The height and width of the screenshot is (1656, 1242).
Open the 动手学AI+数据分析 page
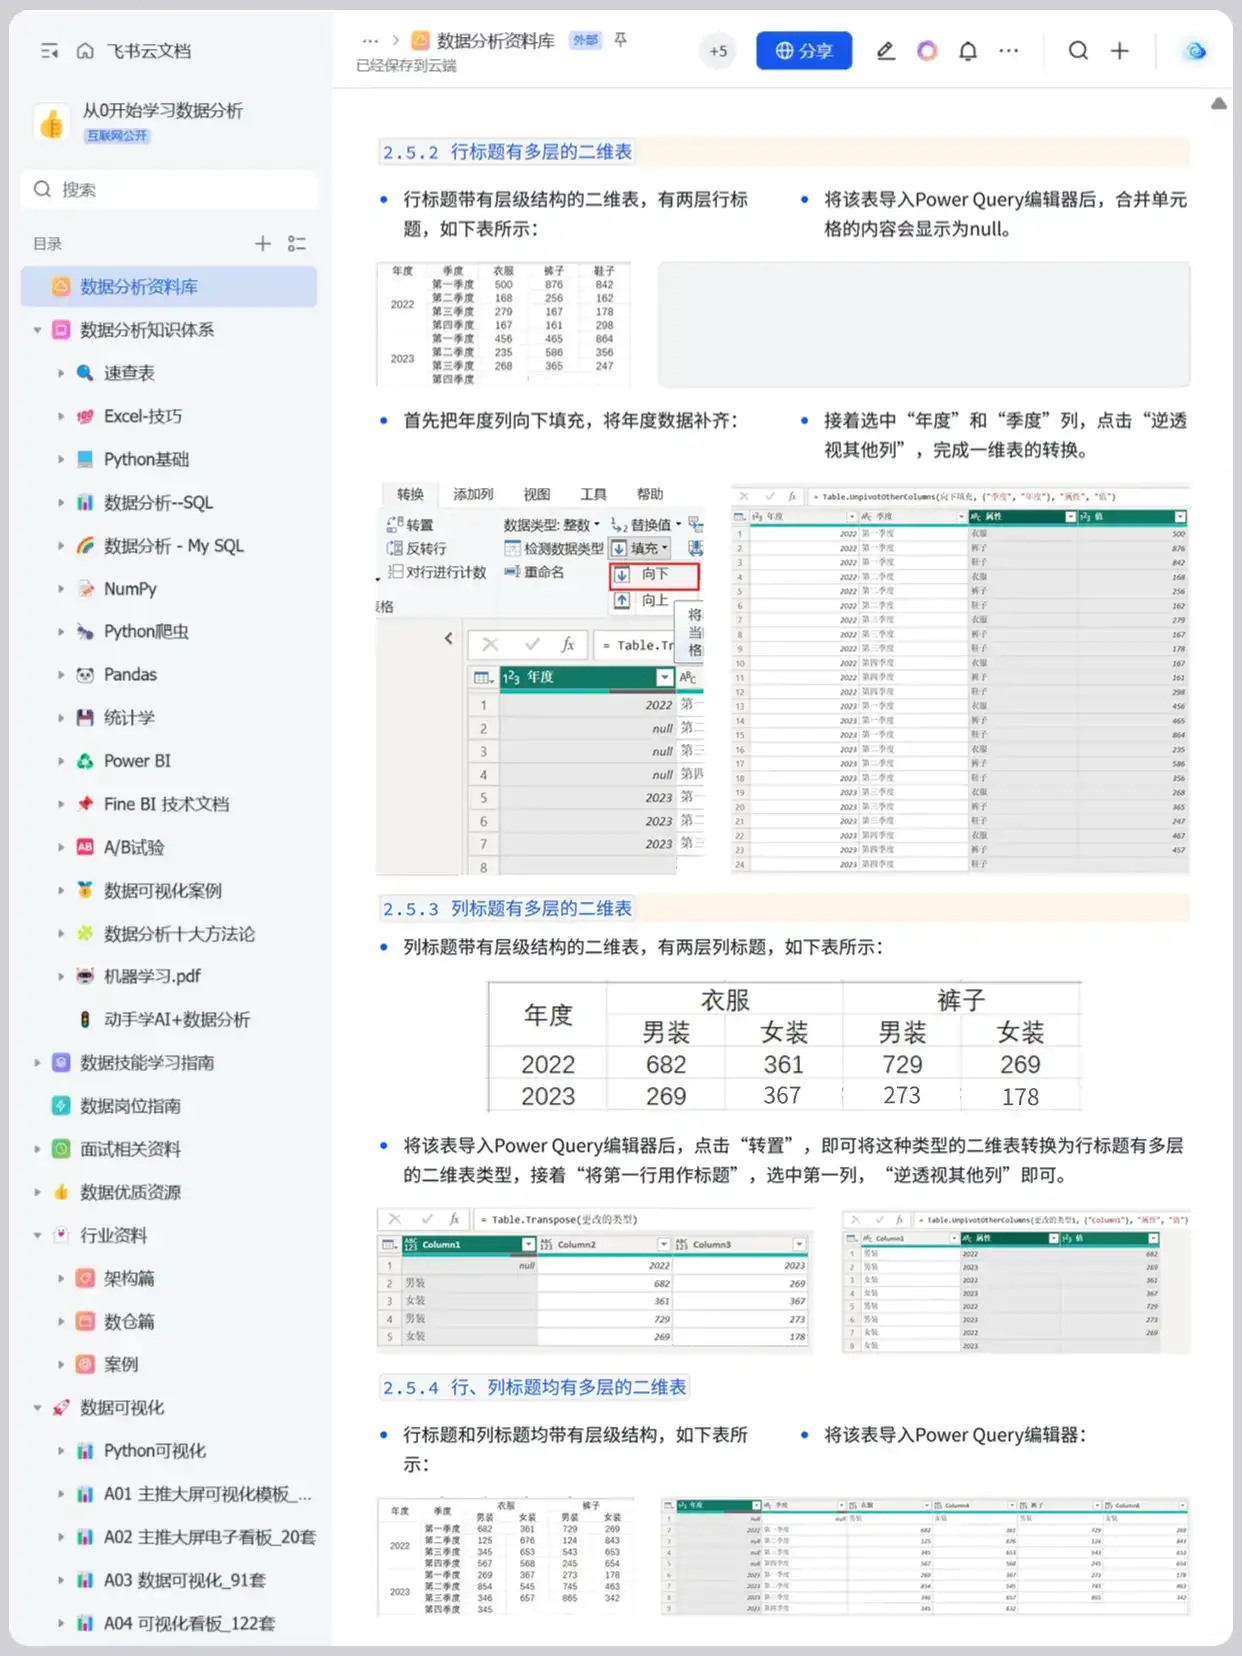point(176,1019)
